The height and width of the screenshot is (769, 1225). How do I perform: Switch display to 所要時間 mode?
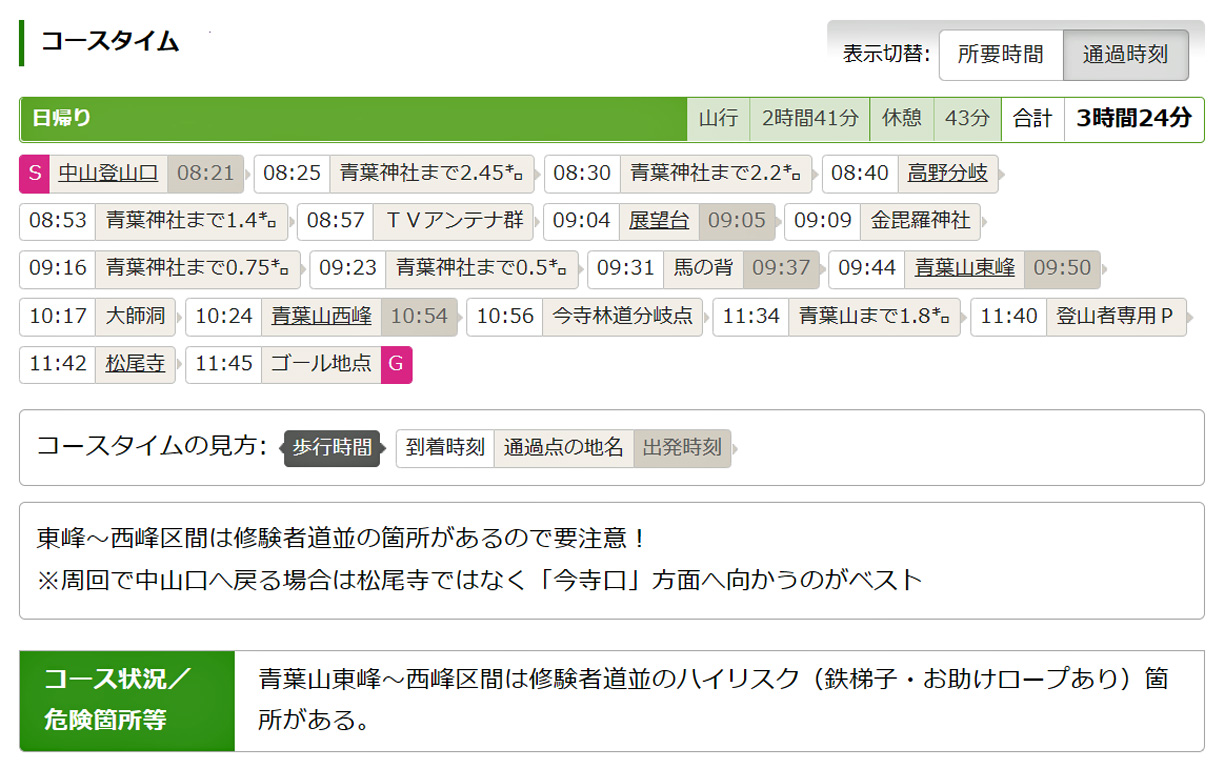tap(1000, 54)
